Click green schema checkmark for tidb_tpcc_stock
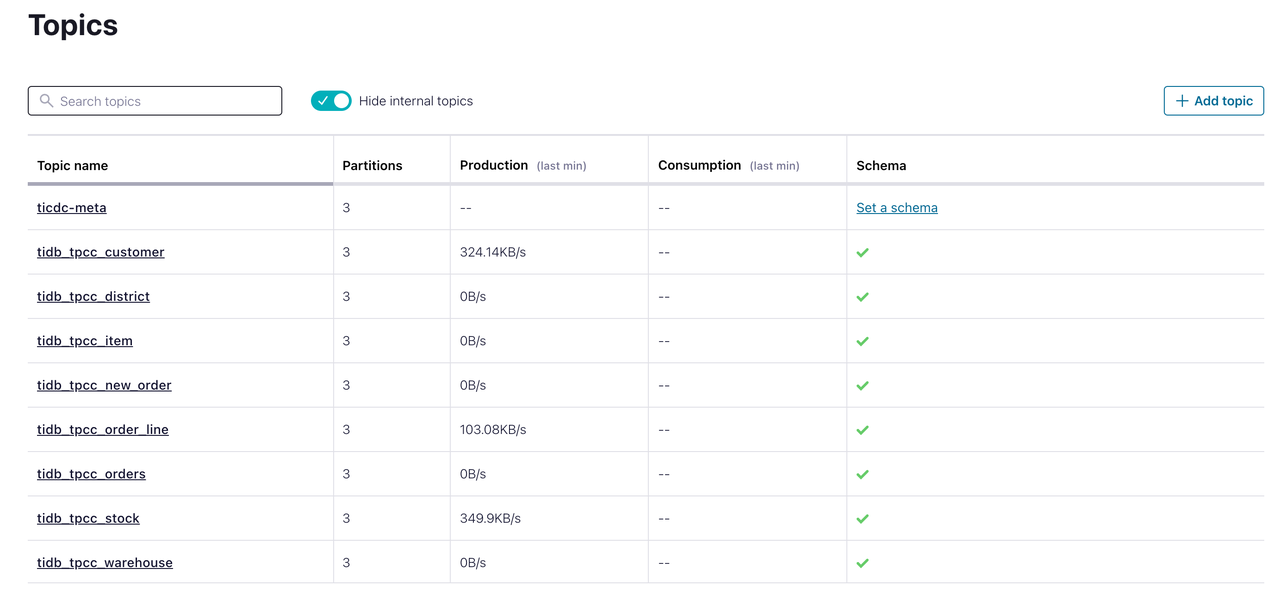The height and width of the screenshot is (599, 1280). [862, 519]
